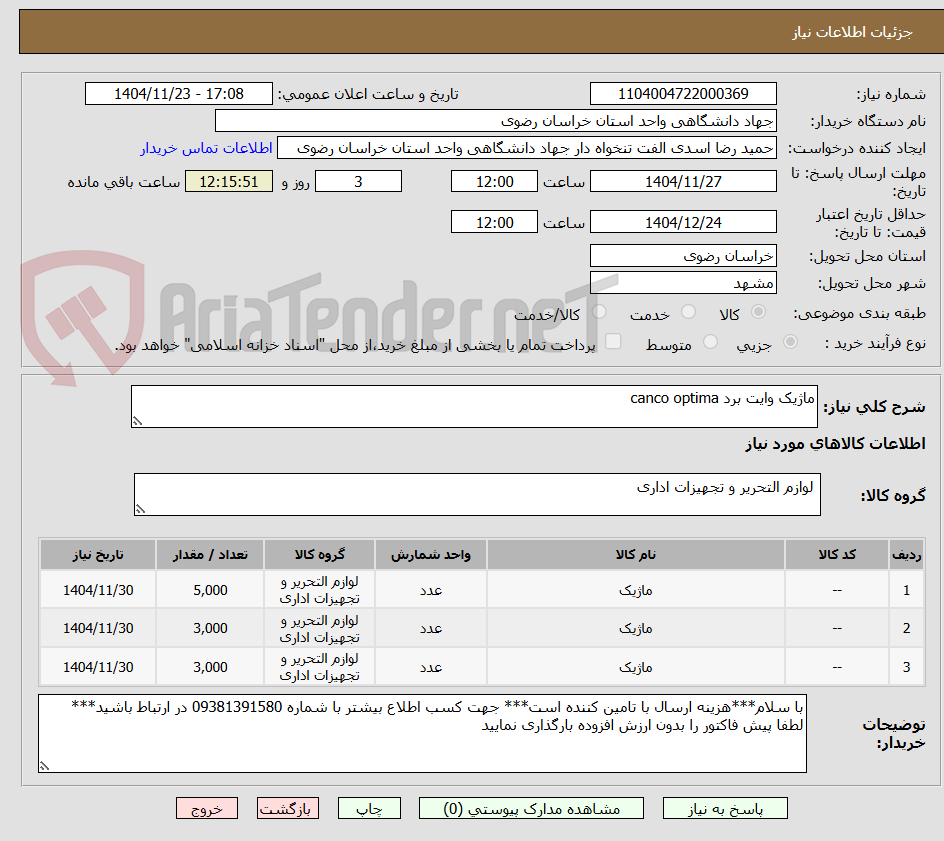Screen dimensions: 944x841
Task: Click ماژیک name in row 2
Action: click(636, 628)
